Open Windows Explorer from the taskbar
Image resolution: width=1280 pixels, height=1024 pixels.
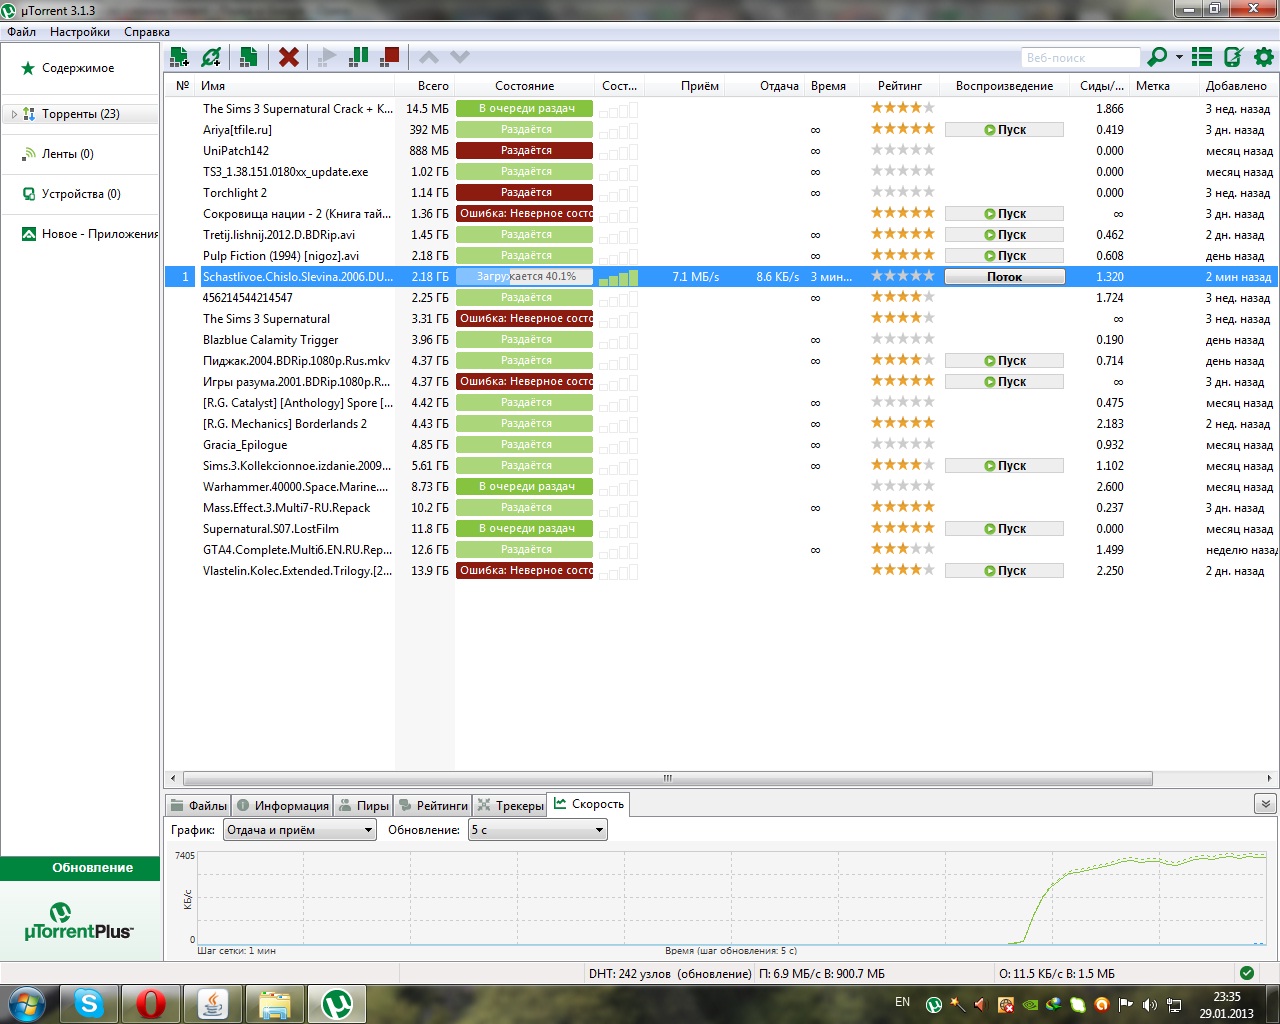click(274, 1003)
